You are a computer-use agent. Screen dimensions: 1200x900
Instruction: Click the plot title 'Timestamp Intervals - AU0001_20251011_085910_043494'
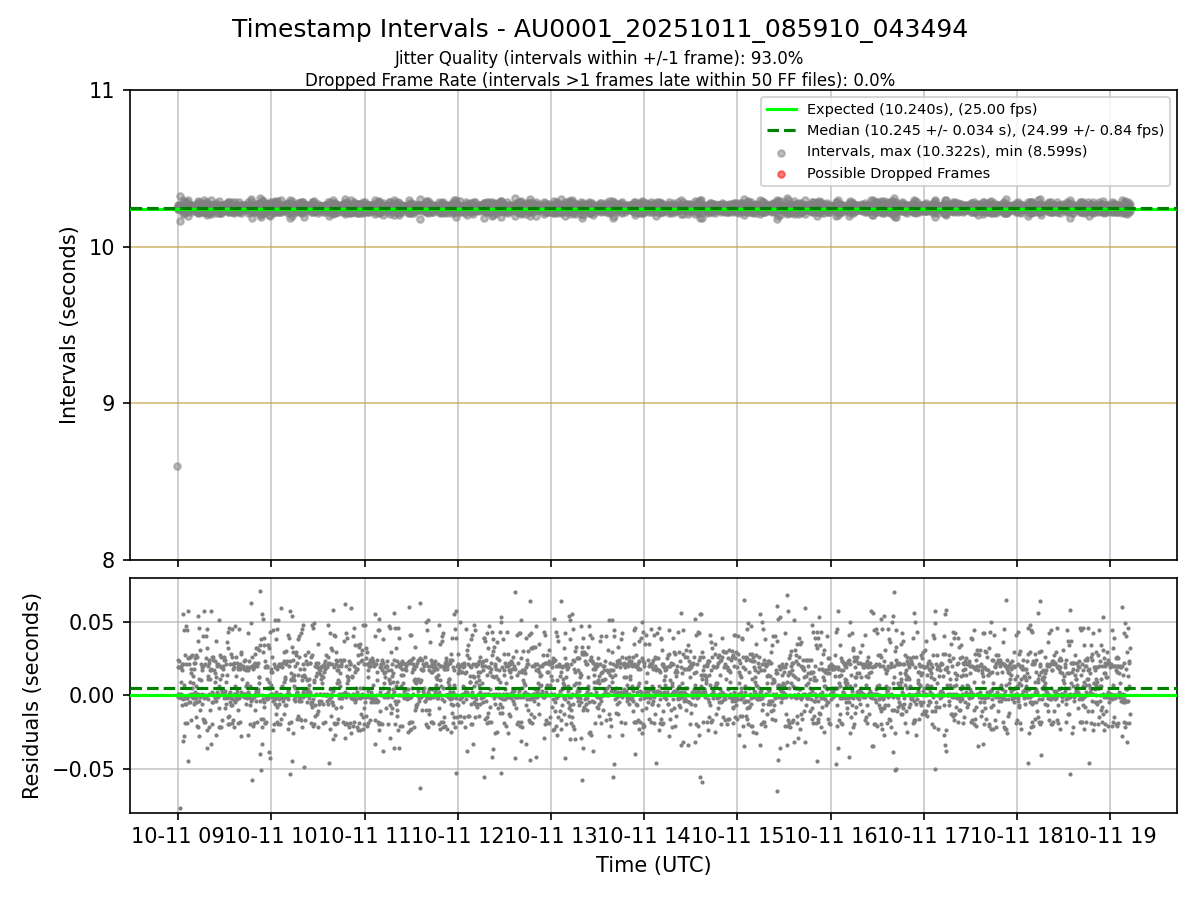coord(600,29)
